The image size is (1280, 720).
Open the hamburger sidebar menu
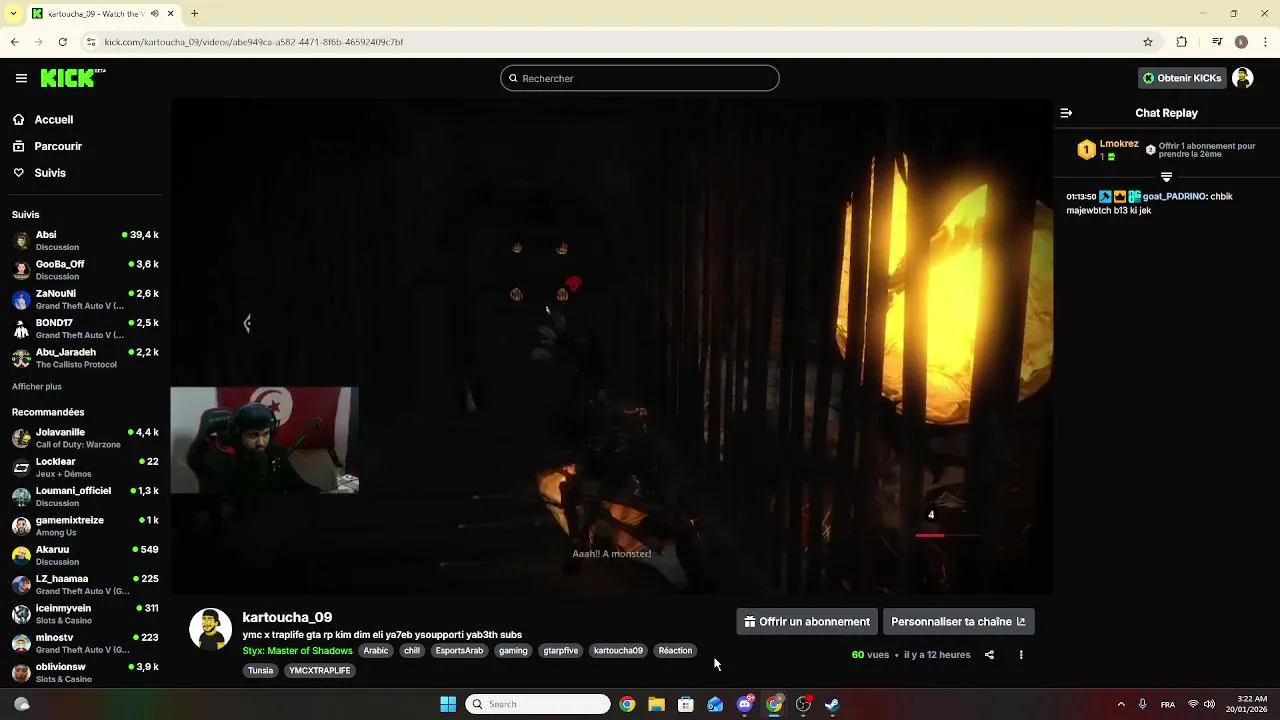[x=21, y=78]
